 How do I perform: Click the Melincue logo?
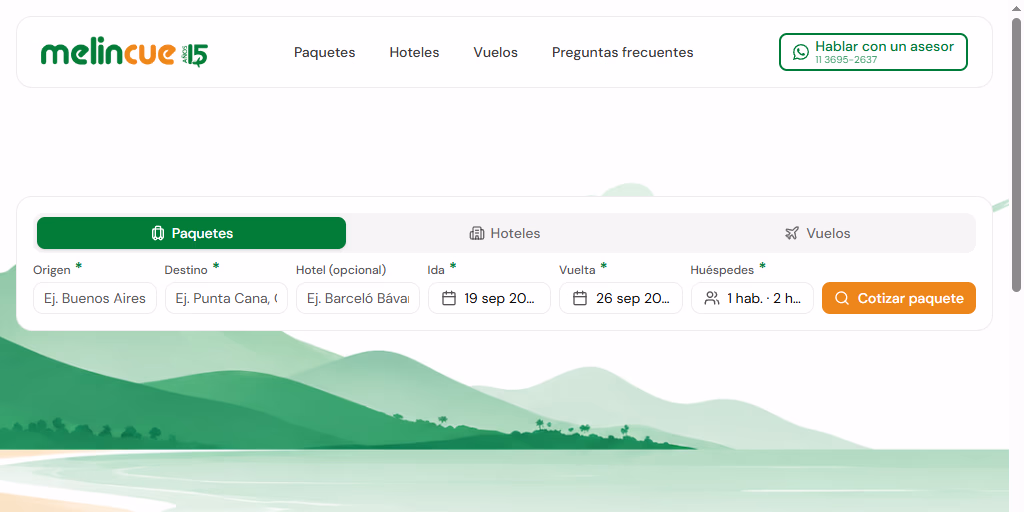[124, 53]
